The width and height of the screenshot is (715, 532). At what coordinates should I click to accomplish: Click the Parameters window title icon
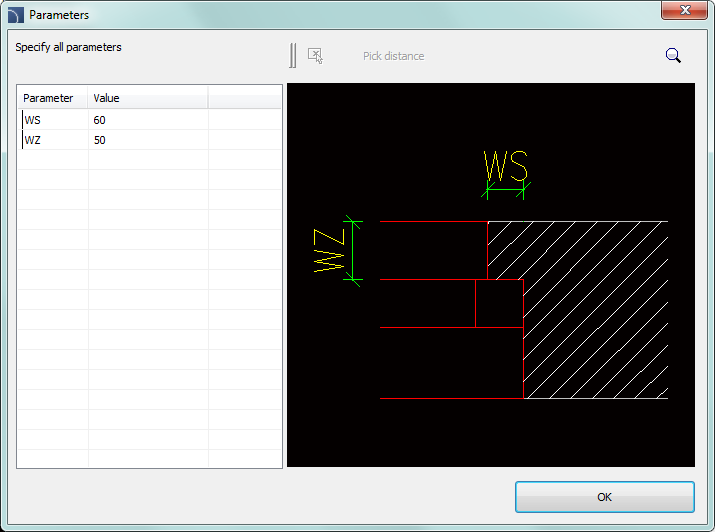tap(15, 15)
